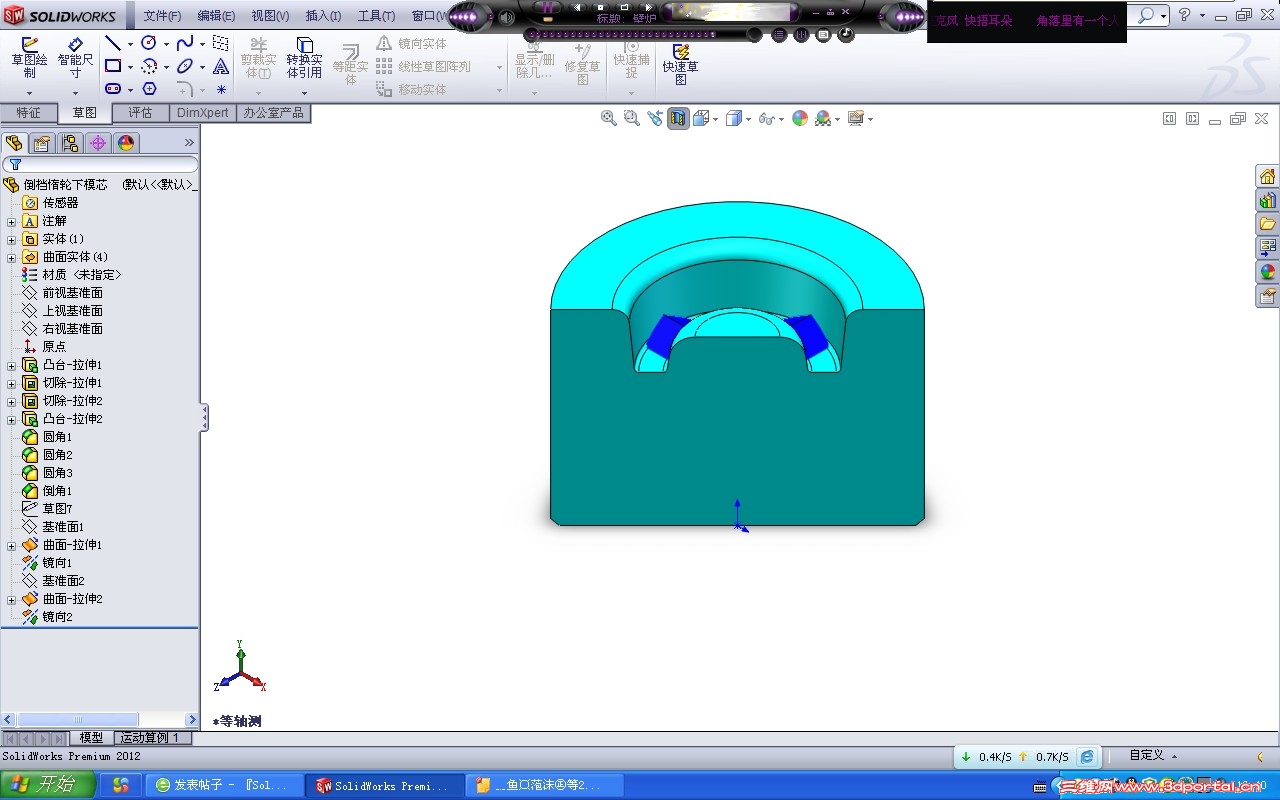Open the File Explorer pane
The height and width of the screenshot is (800, 1280).
point(1267,223)
